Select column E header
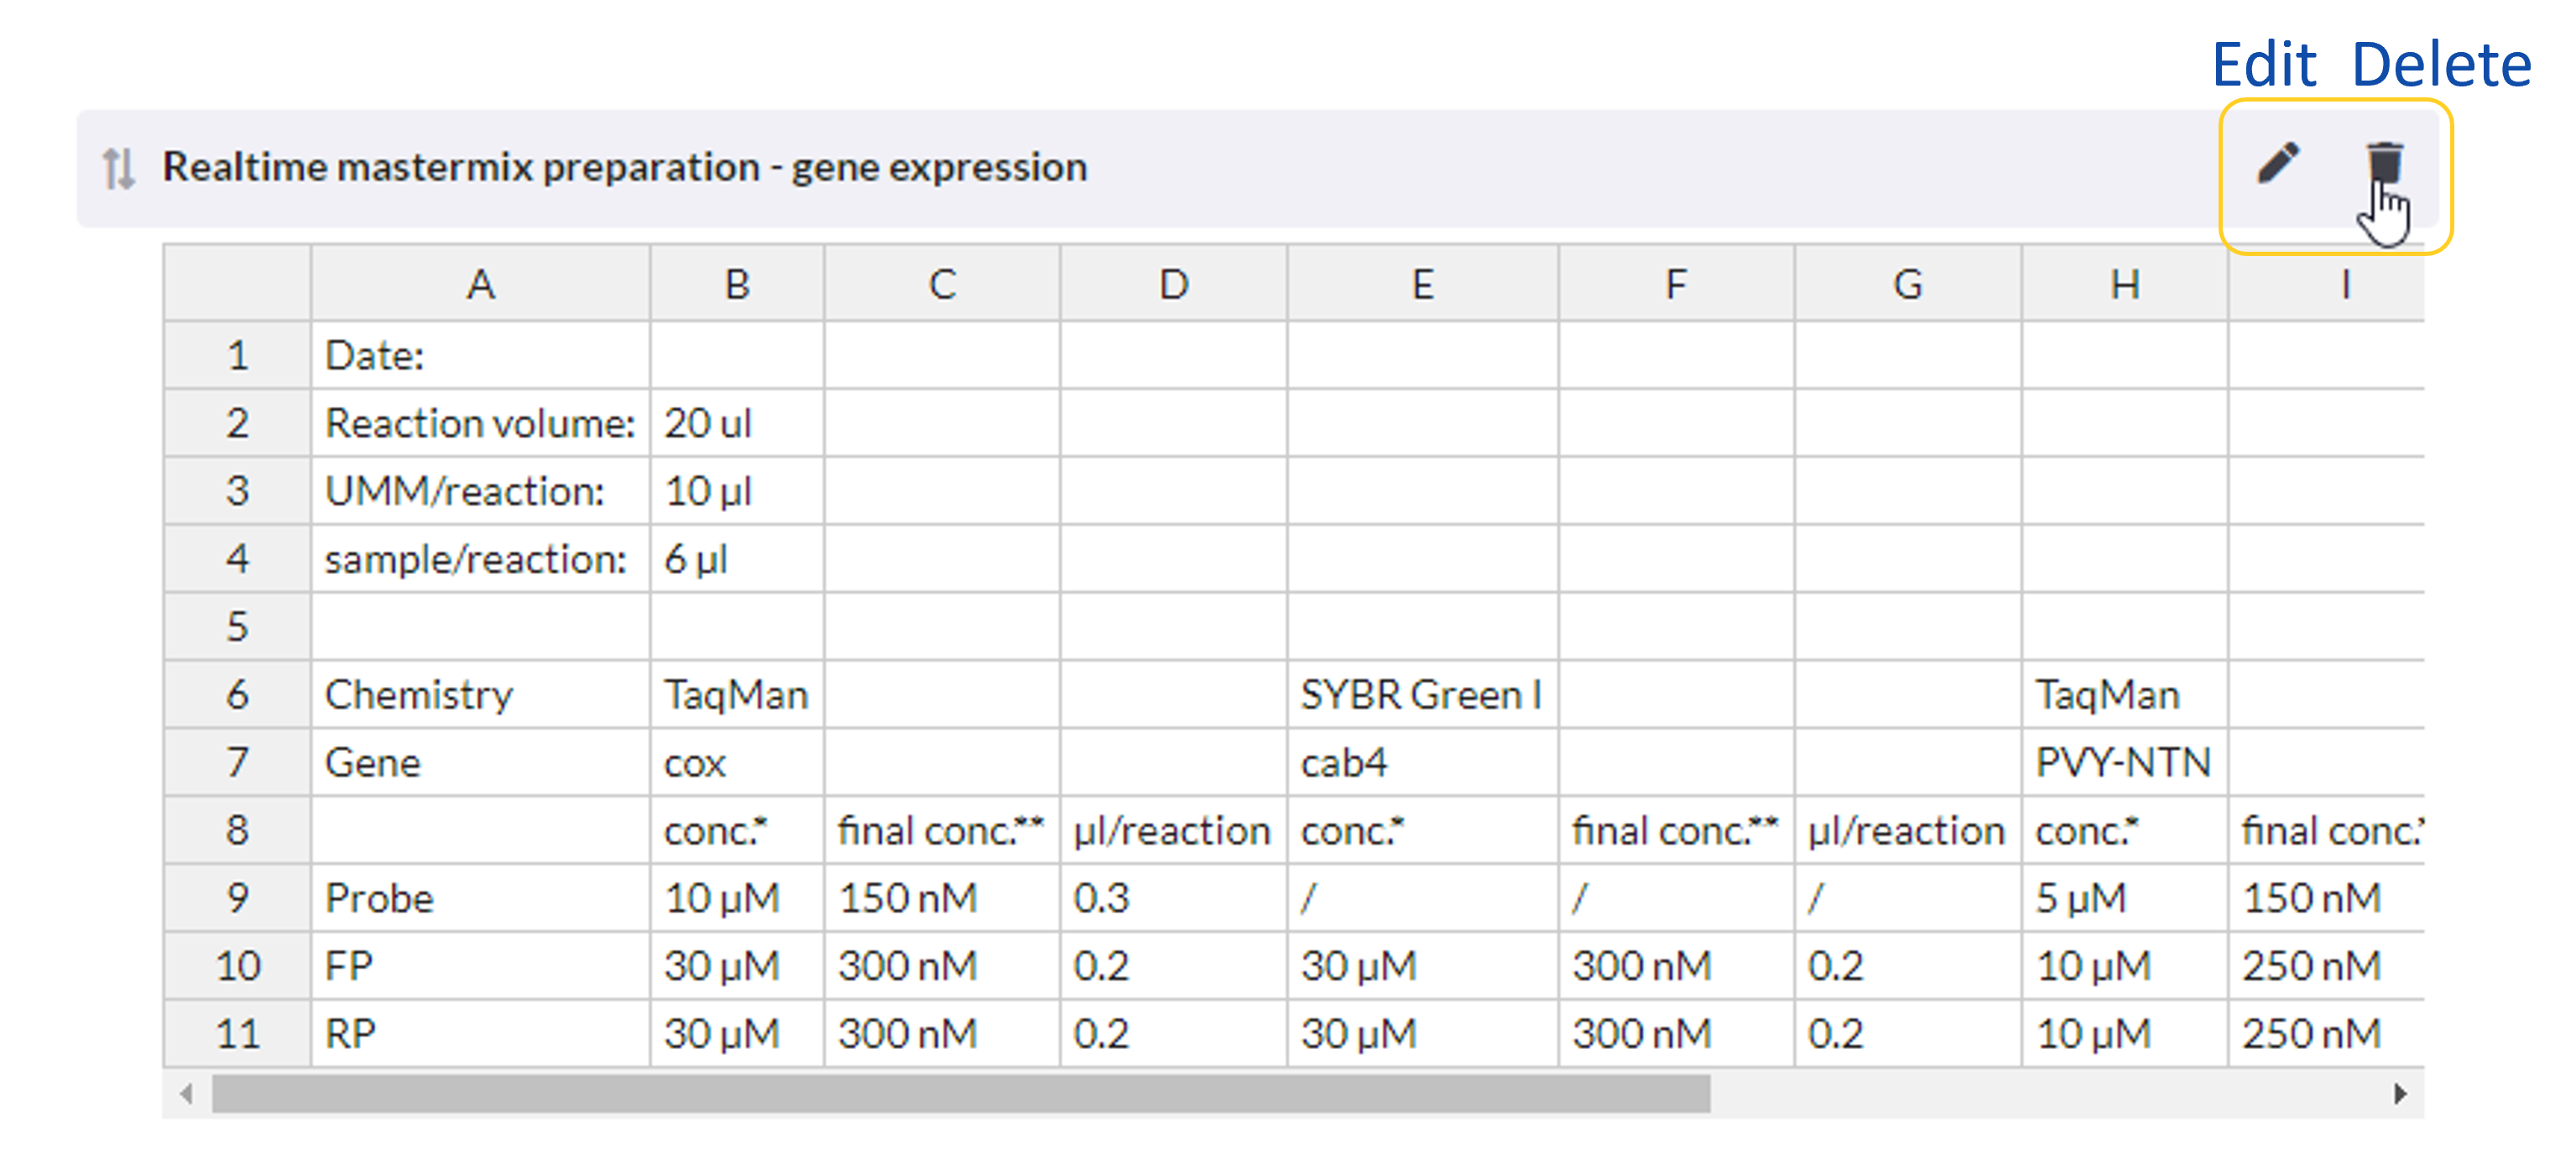Screen dimensions: 2576x1169 point(1422,285)
